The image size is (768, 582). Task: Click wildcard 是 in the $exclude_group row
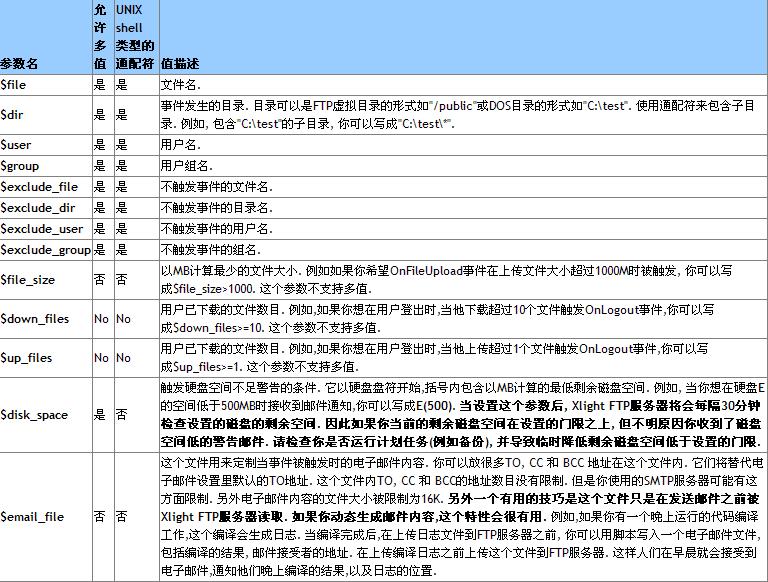pos(121,250)
